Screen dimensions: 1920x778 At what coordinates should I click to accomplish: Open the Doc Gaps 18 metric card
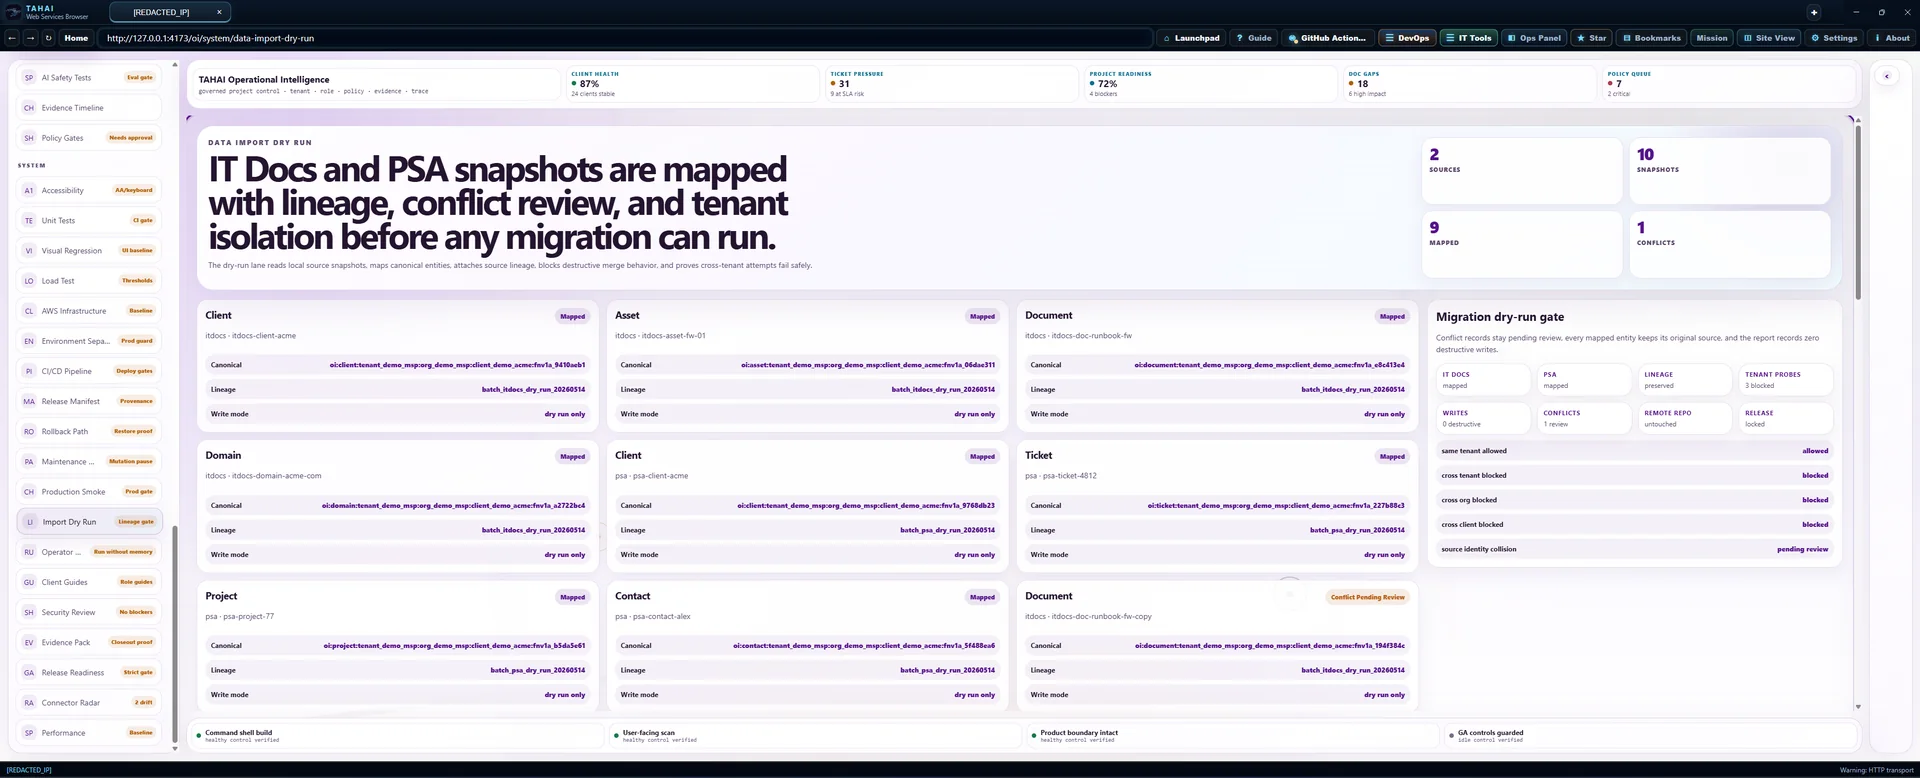click(1469, 84)
